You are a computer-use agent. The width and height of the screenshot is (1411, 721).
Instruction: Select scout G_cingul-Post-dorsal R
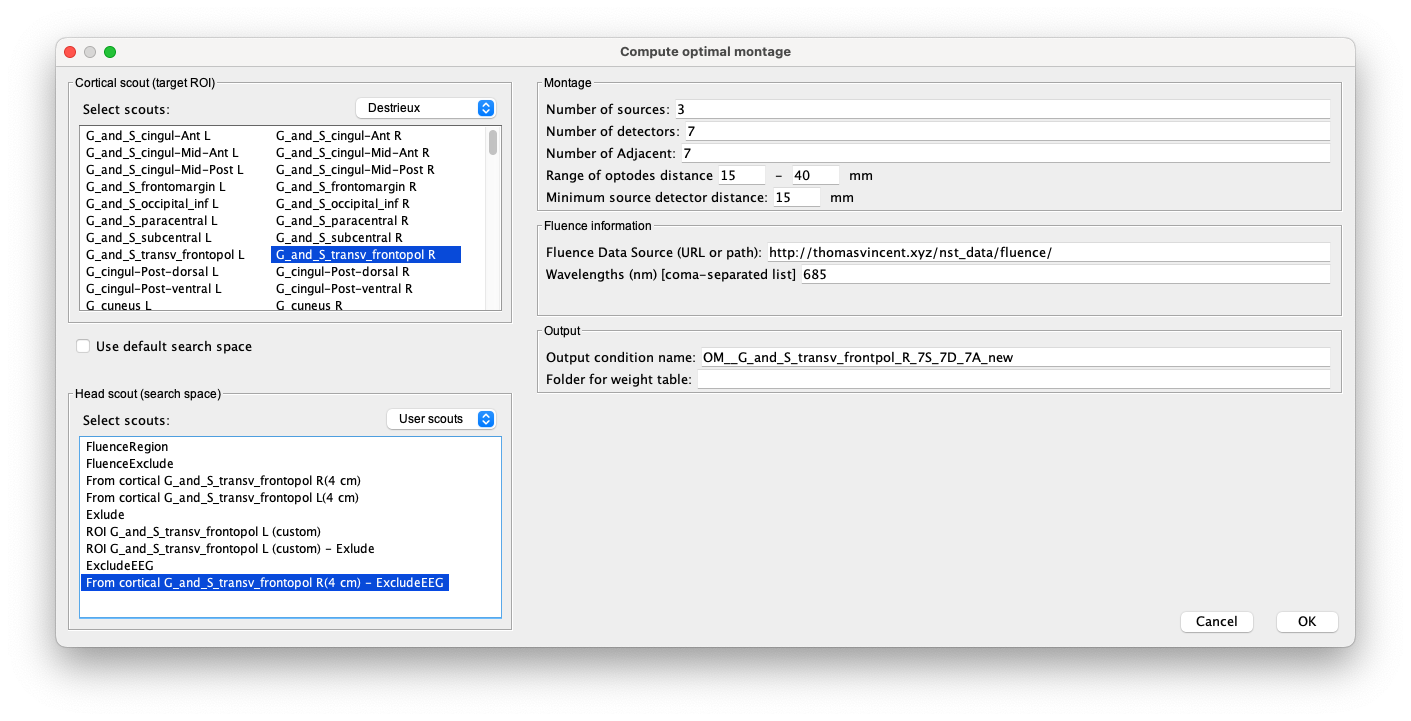(343, 271)
